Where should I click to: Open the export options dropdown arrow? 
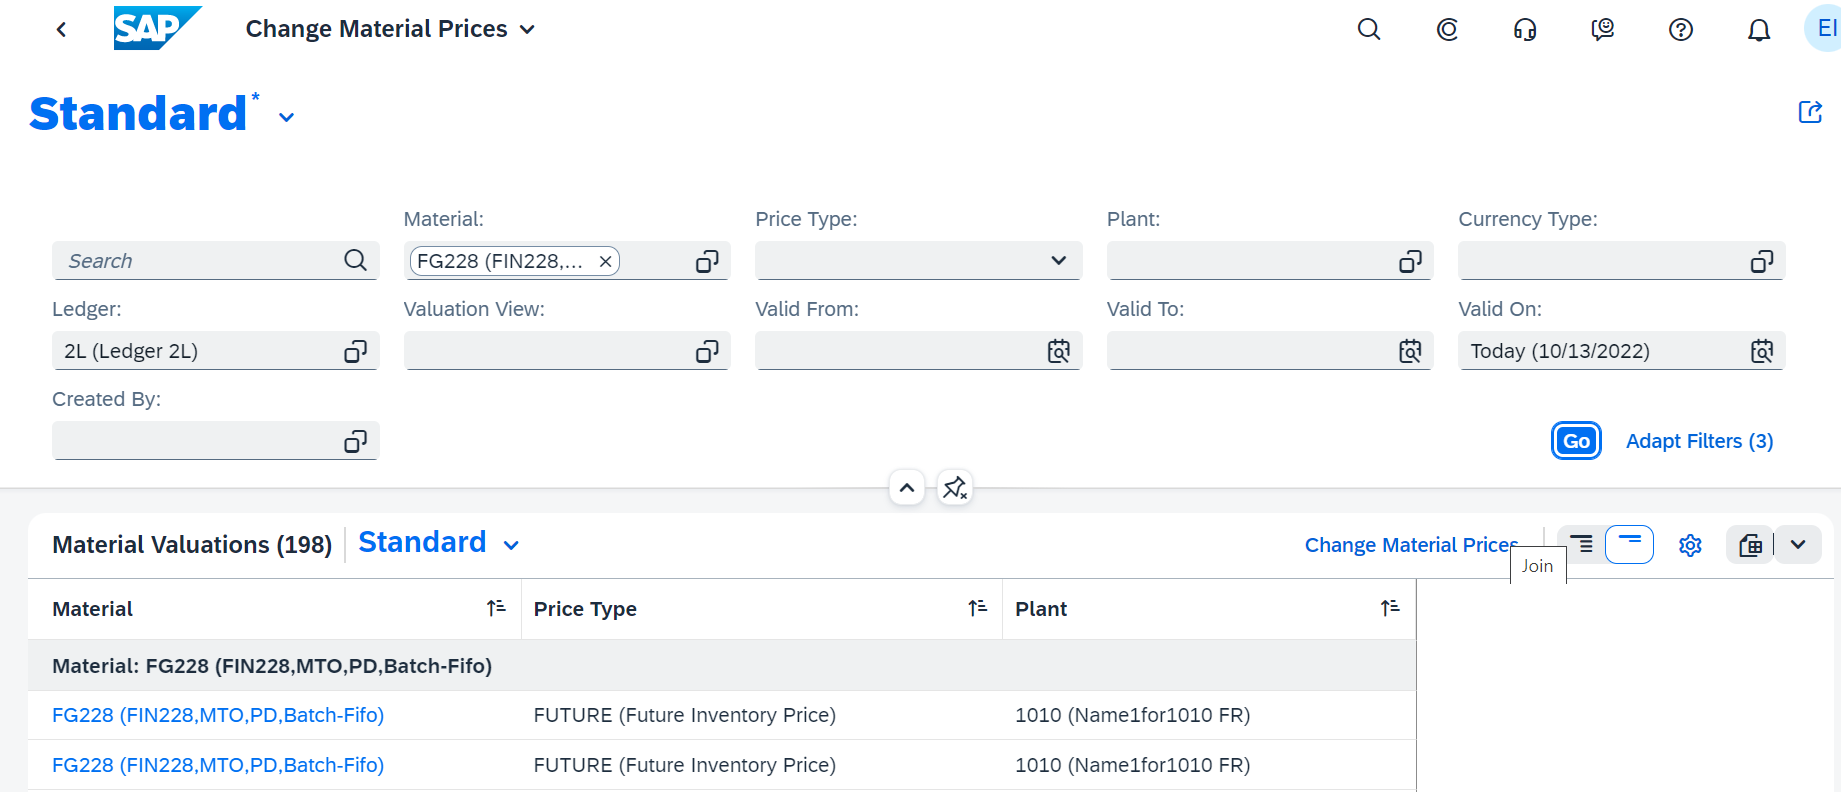click(1798, 545)
